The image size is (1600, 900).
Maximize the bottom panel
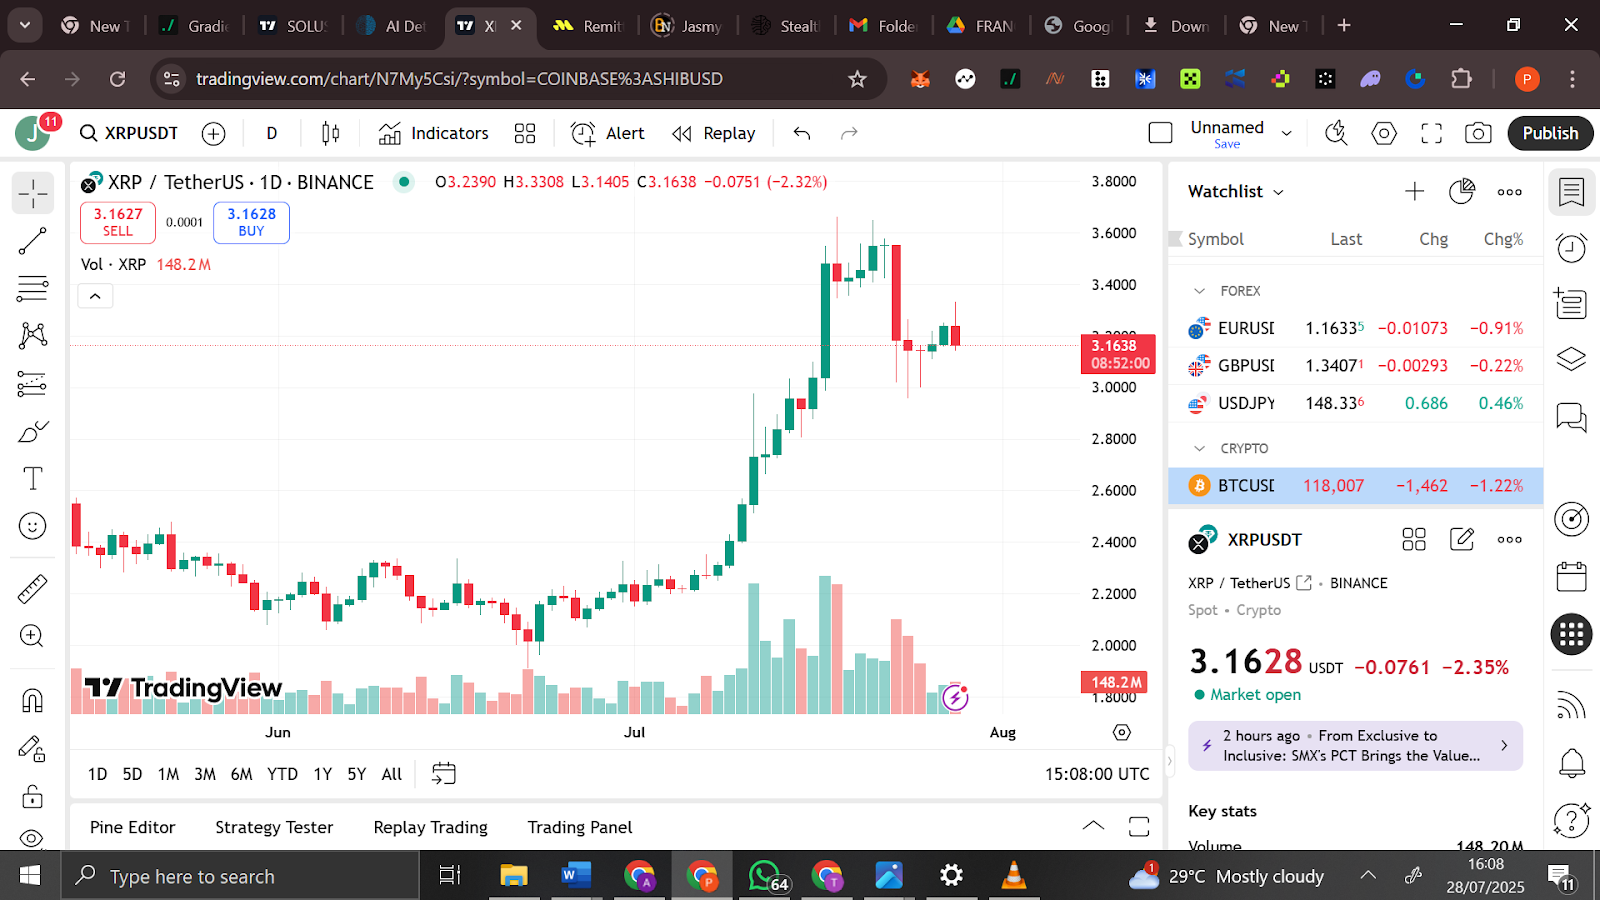[1139, 826]
